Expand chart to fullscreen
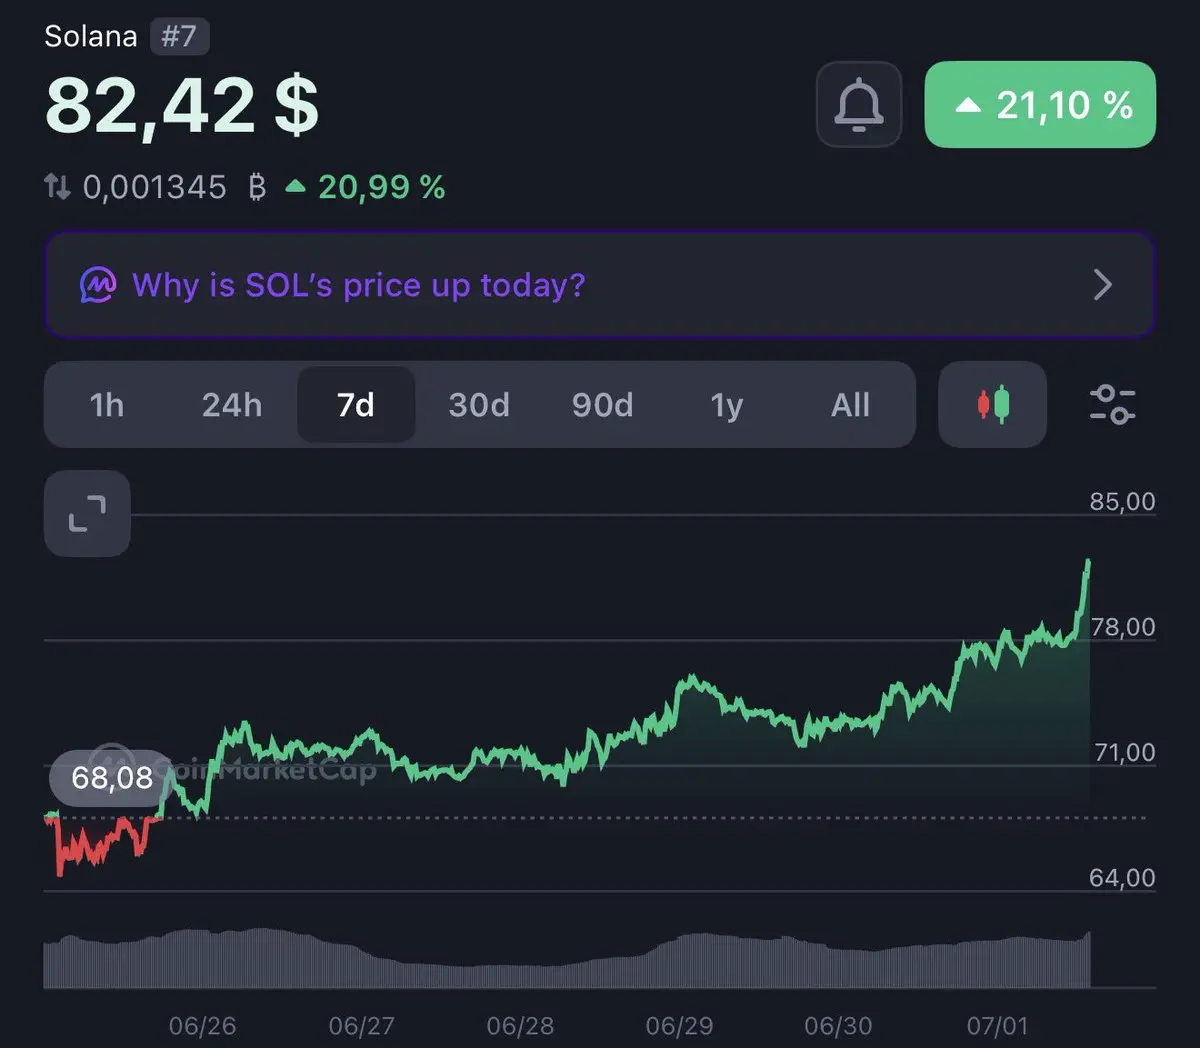1200x1048 pixels. pyautogui.click(x=87, y=513)
